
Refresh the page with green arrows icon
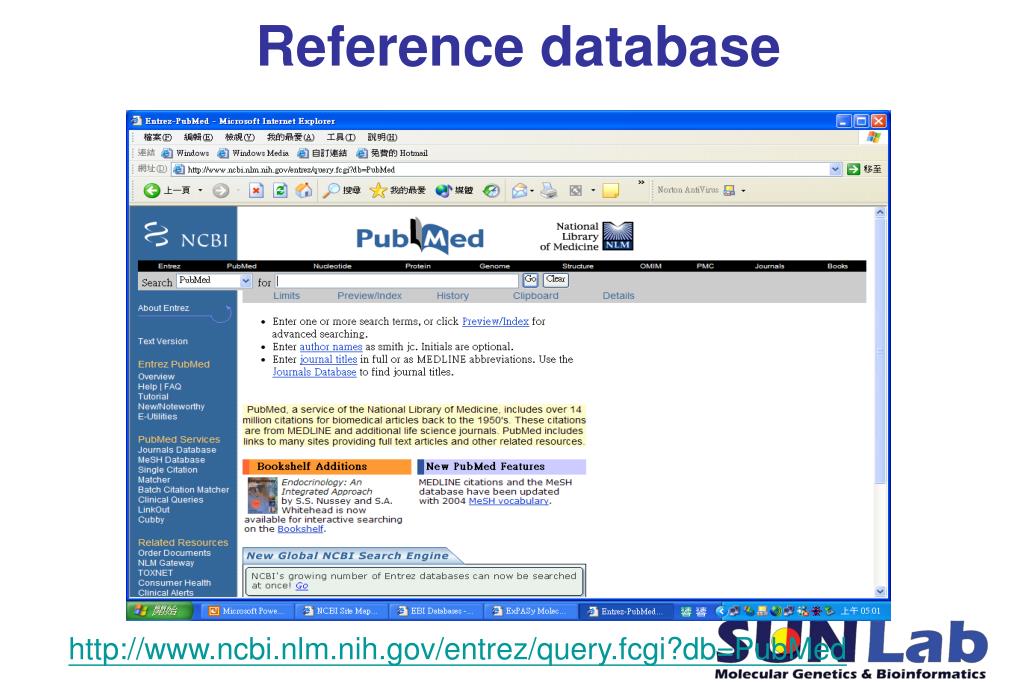click(280, 190)
